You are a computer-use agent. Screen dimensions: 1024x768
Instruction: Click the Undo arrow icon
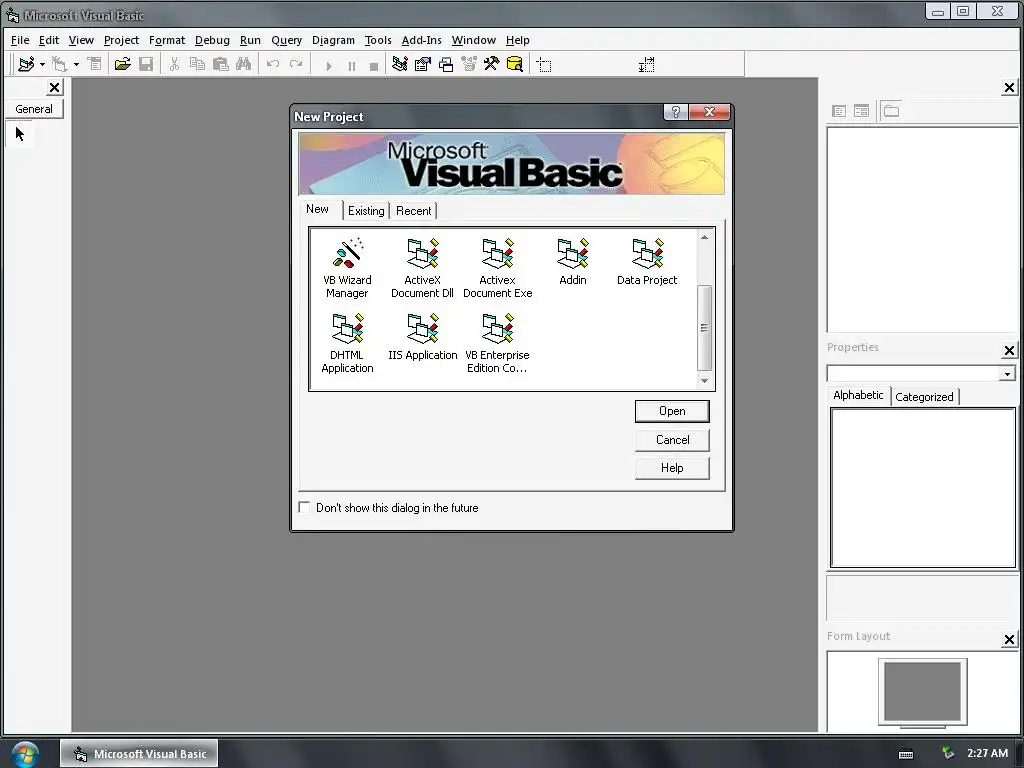tap(273, 64)
